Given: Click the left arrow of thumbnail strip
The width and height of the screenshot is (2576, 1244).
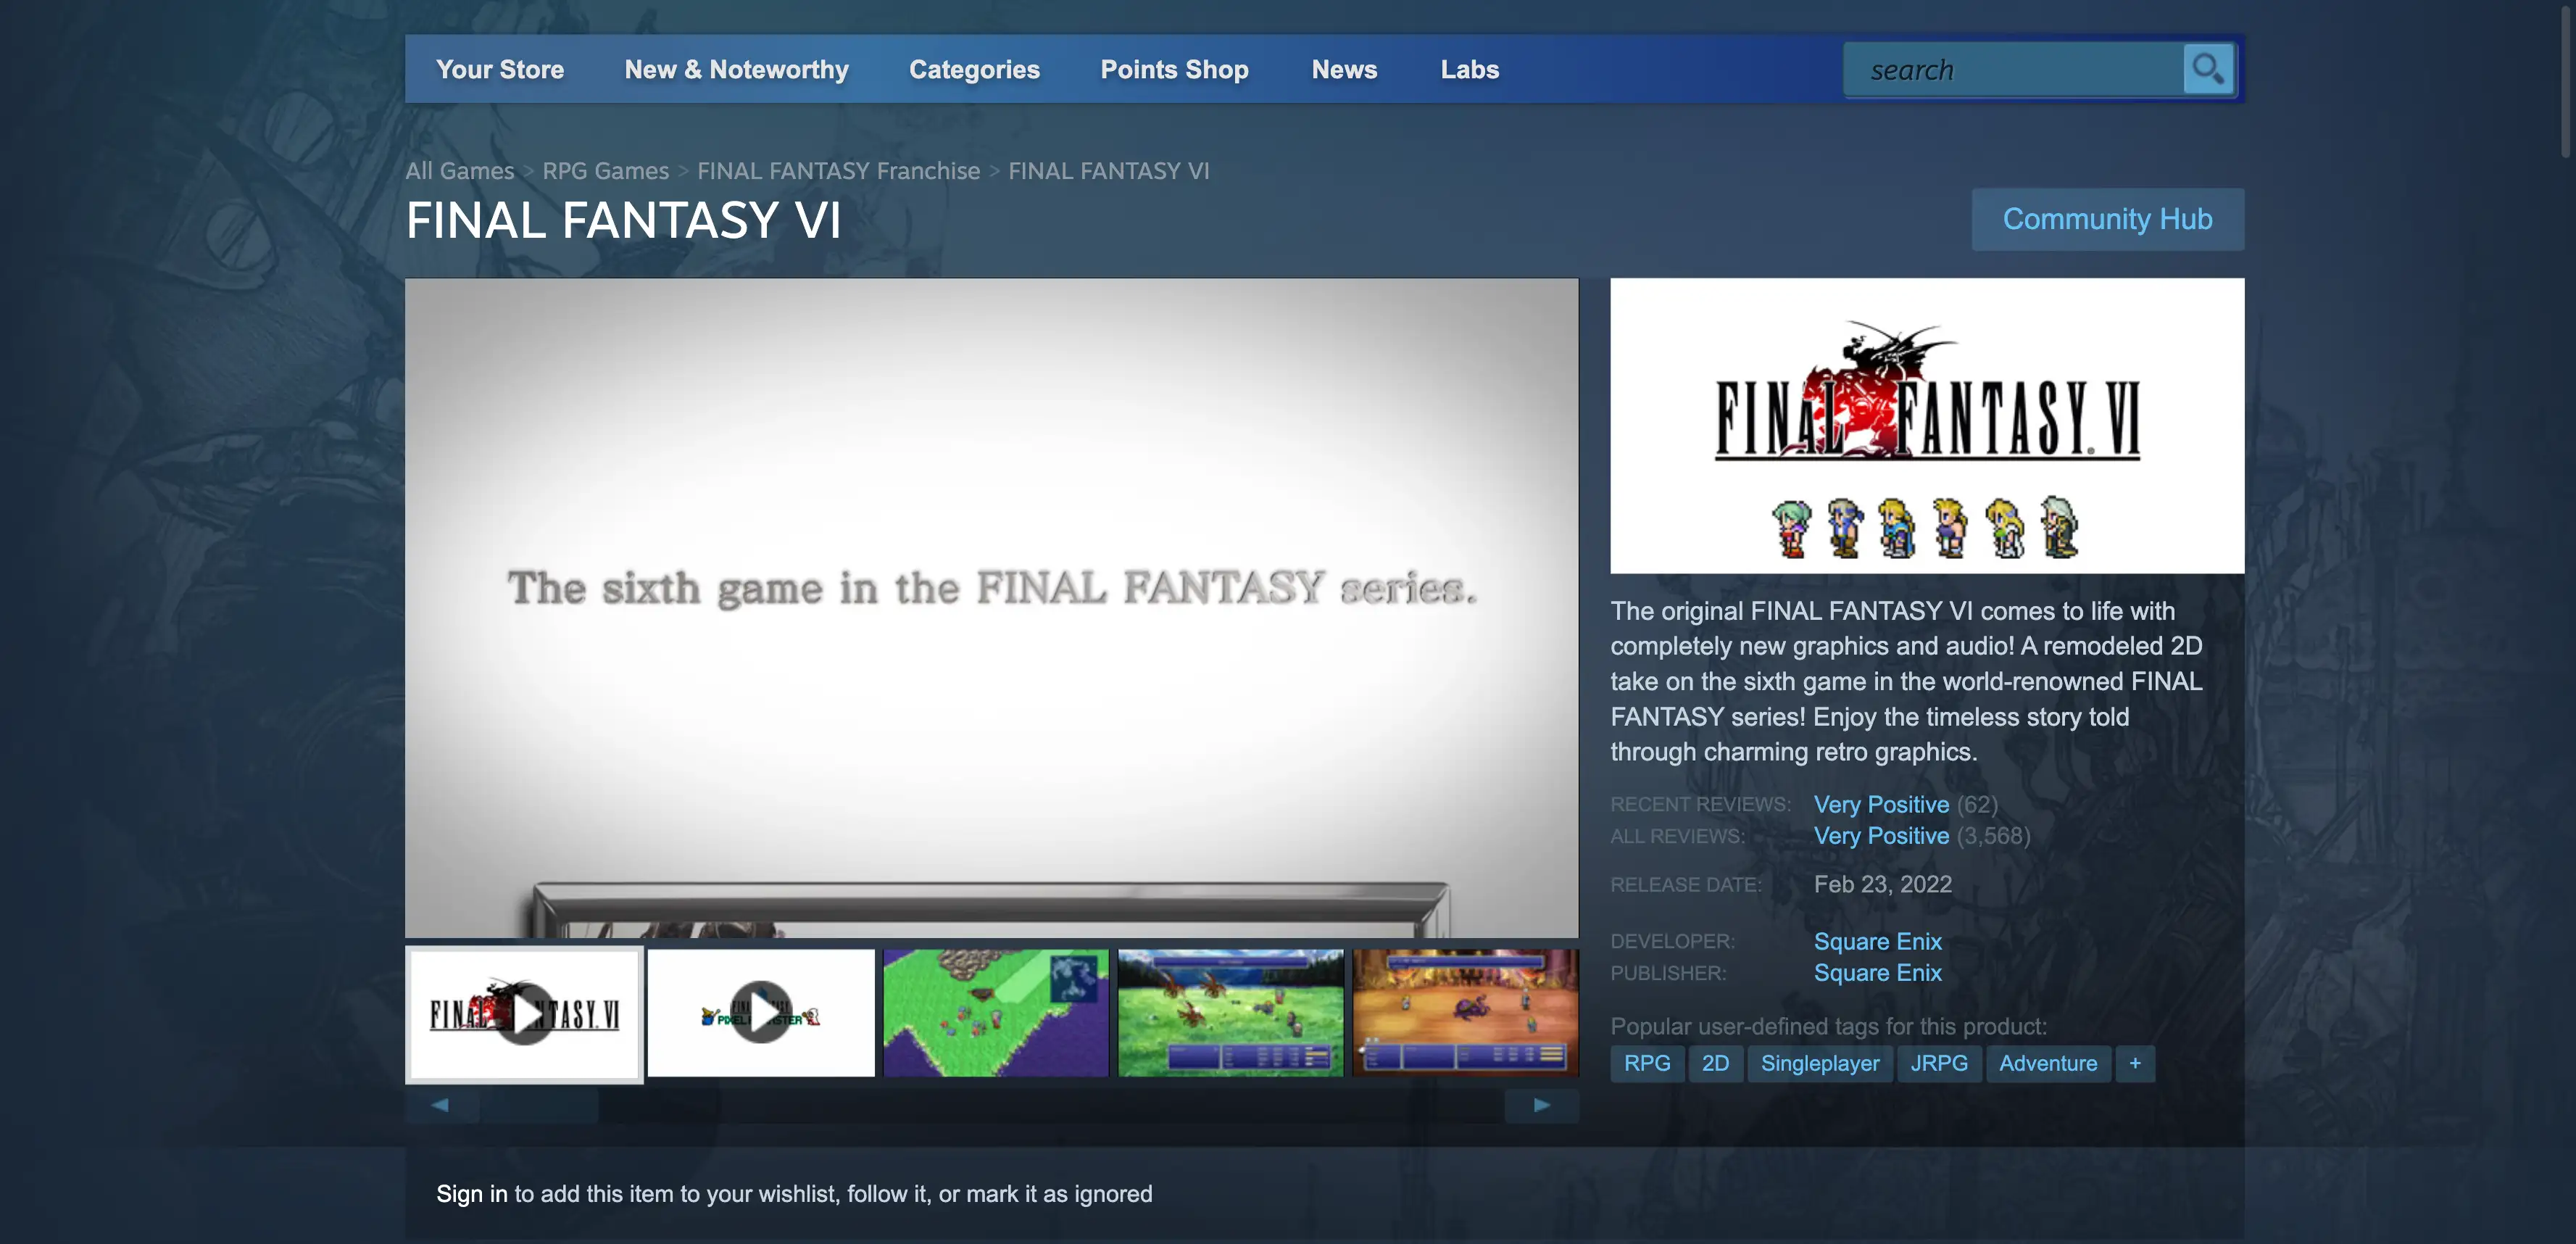Looking at the screenshot, I should [441, 1105].
